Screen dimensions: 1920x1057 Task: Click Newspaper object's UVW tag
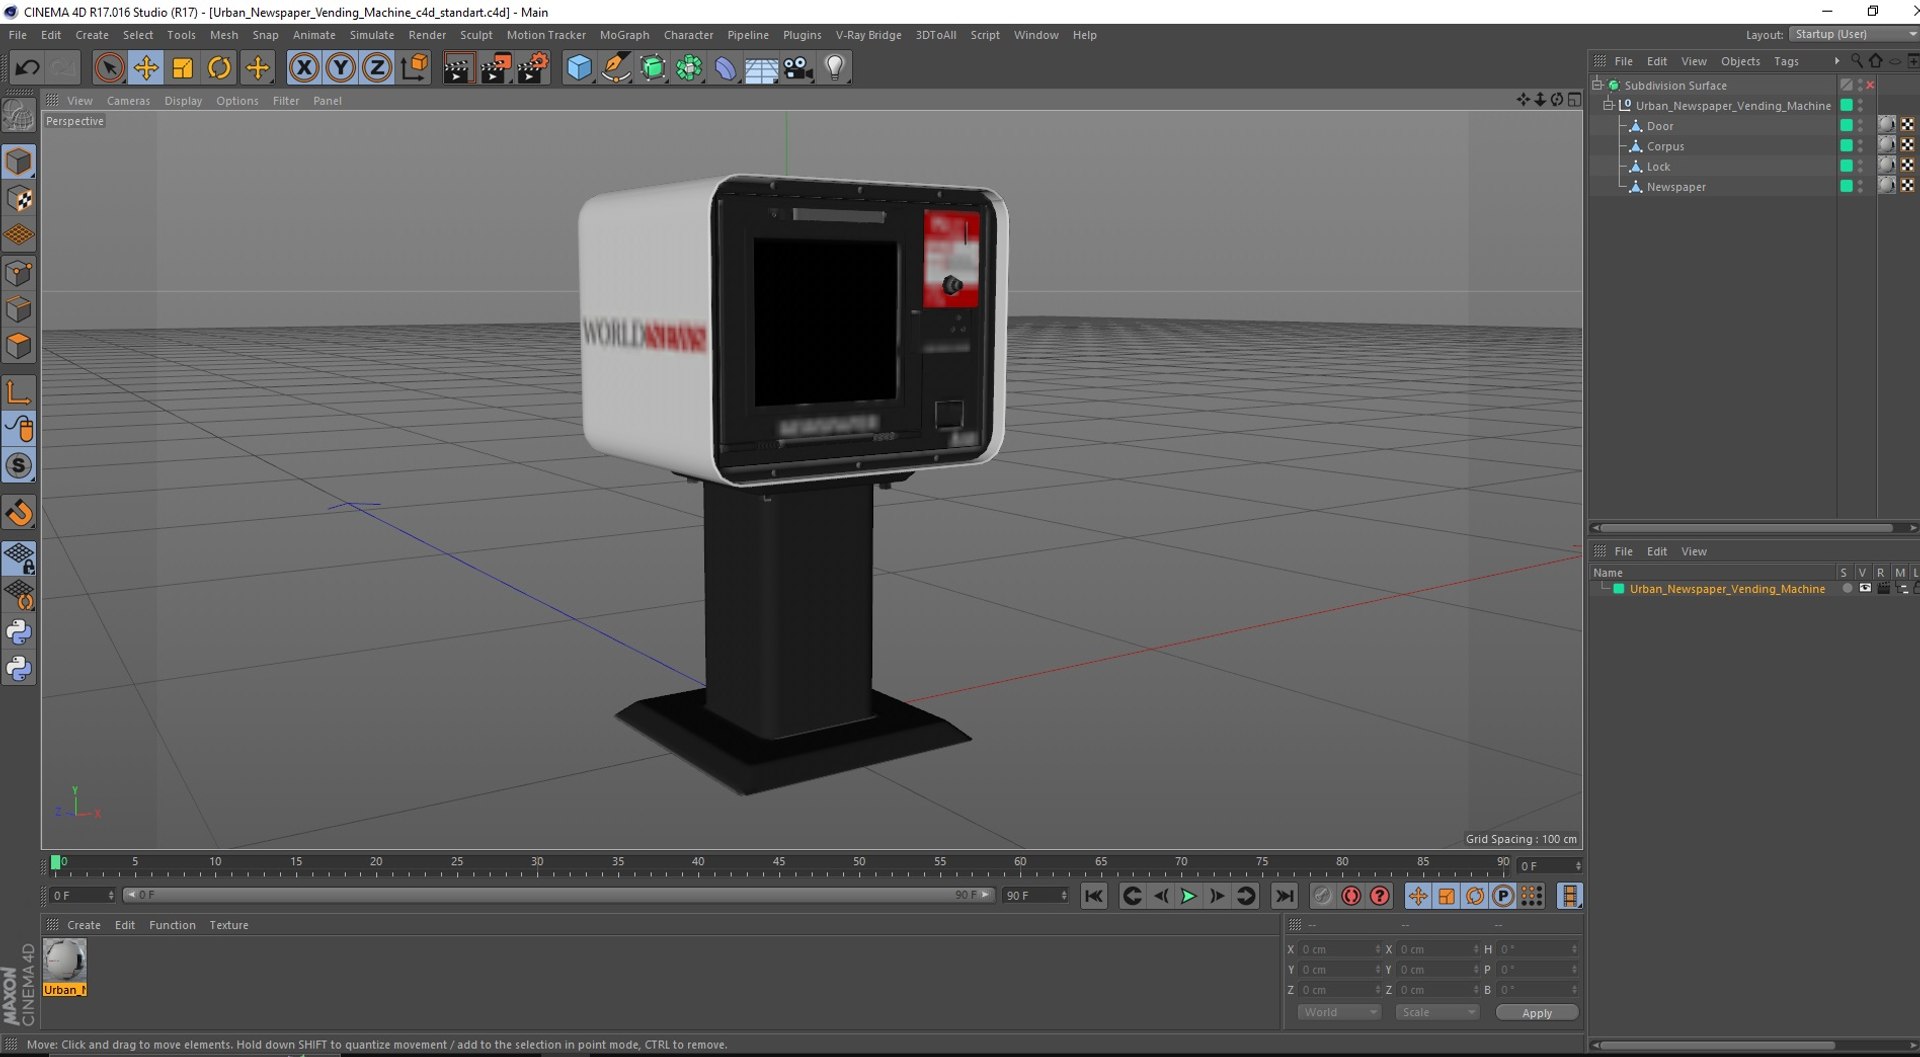click(1907, 186)
